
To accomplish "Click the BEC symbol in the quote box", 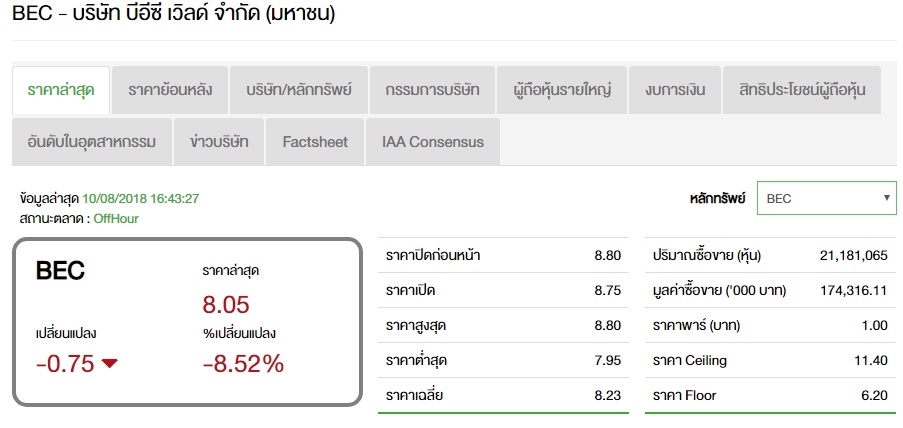I will tap(60, 270).
